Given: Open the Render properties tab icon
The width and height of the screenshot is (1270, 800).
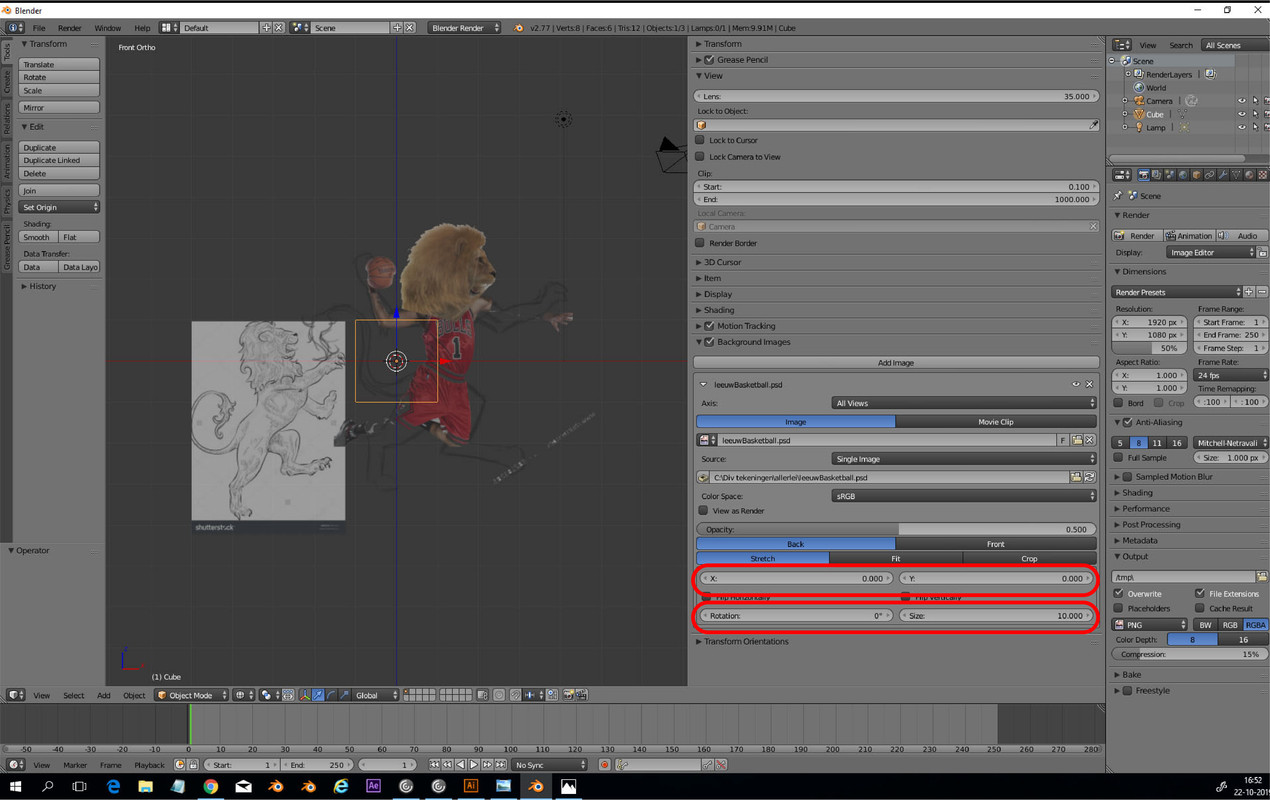Looking at the screenshot, I should tap(1144, 175).
